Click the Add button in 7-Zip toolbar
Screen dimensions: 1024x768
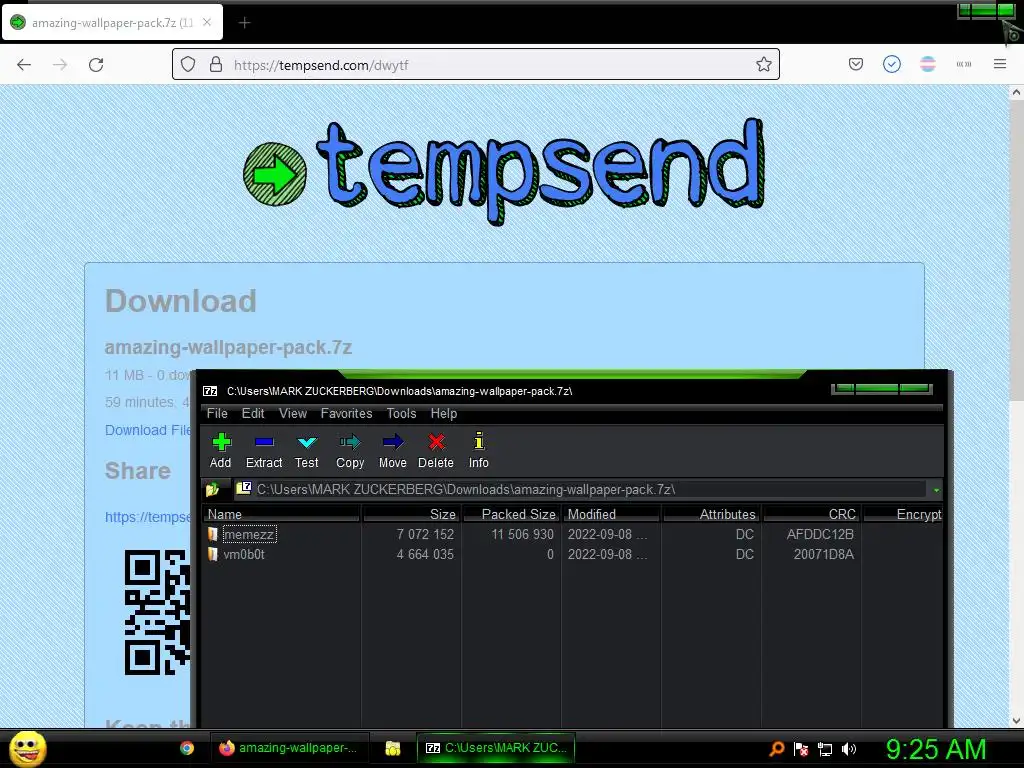click(221, 451)
